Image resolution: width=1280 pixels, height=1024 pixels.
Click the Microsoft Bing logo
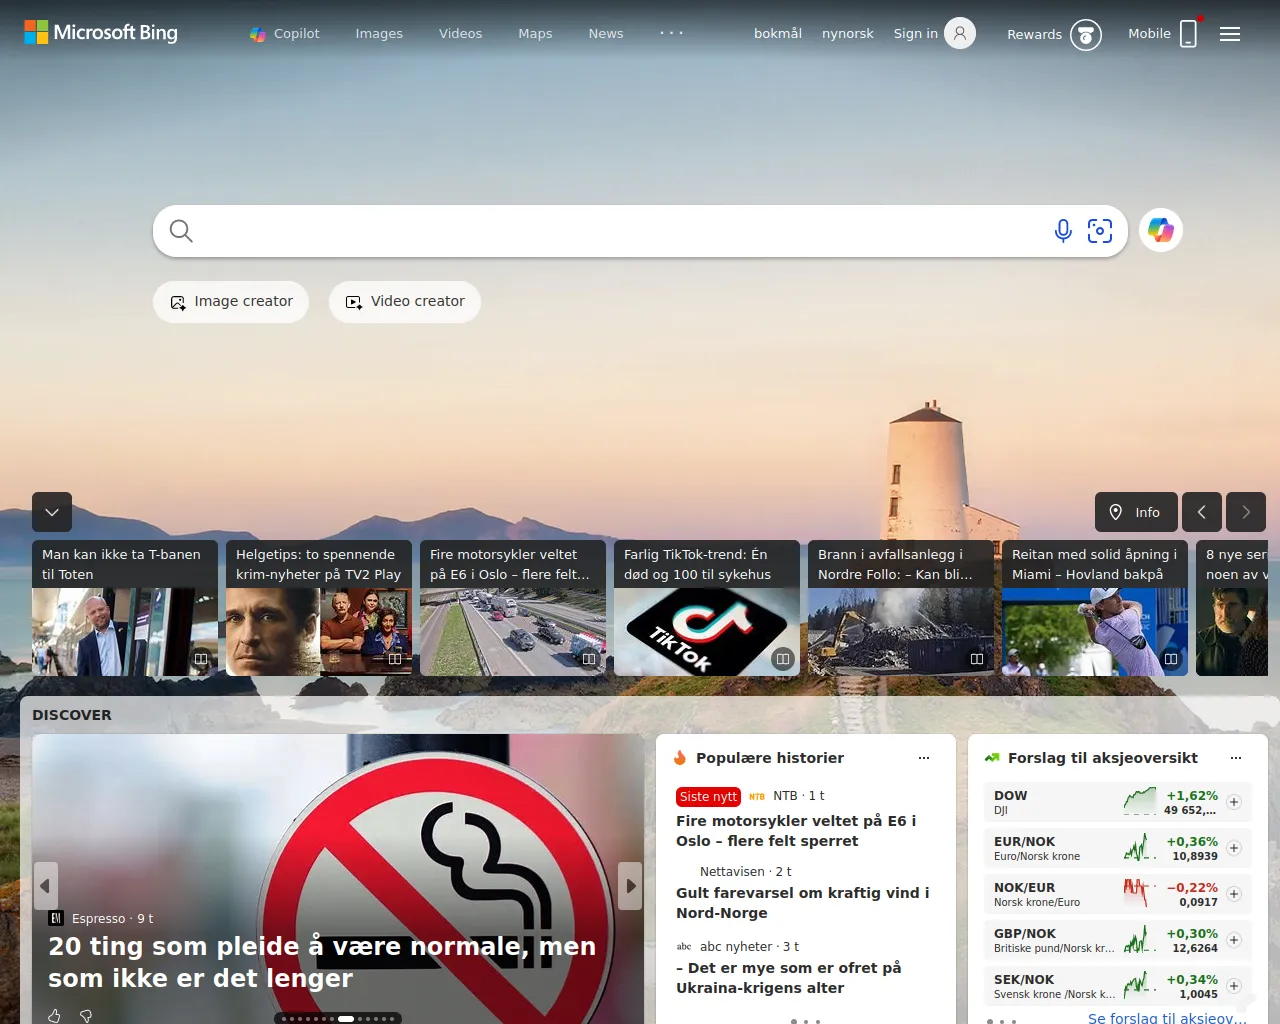[x=101, y=33]
